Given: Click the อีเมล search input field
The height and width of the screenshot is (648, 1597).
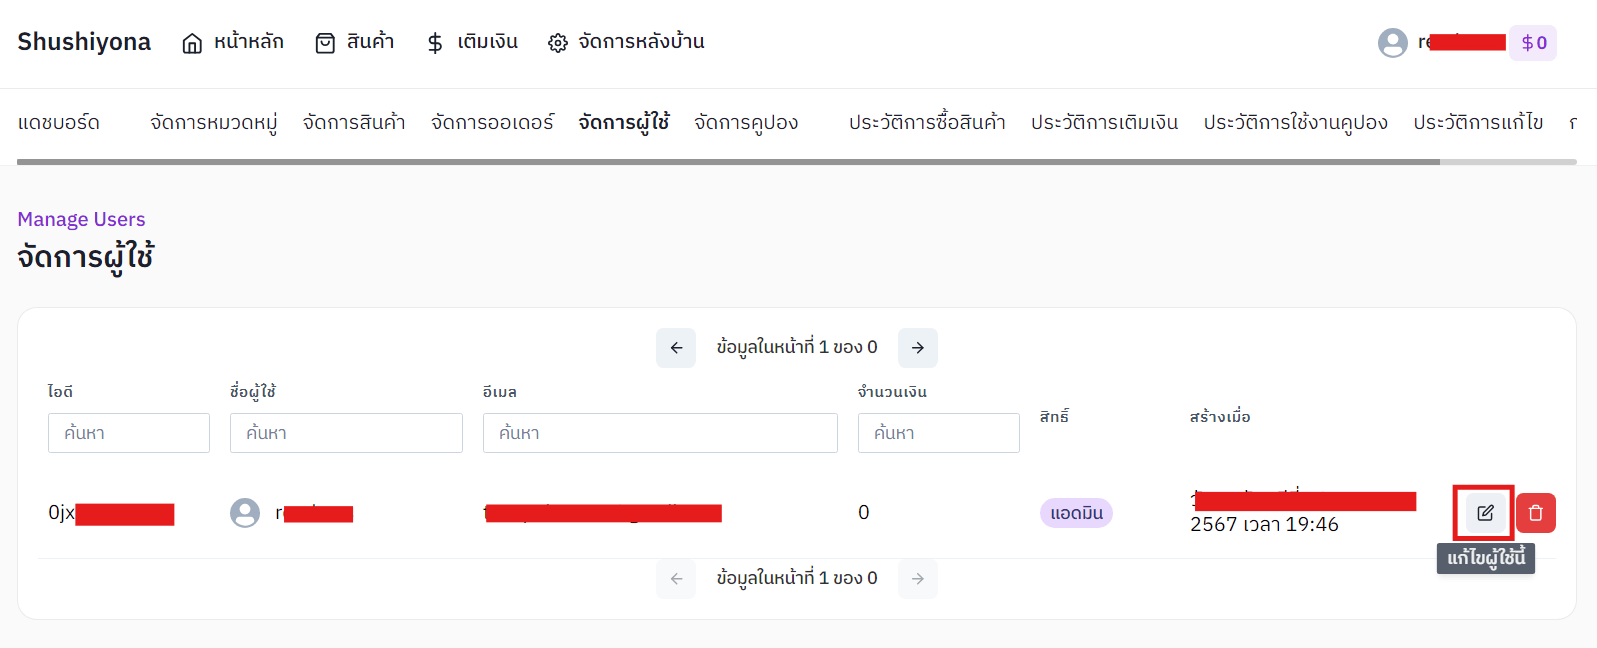Looking at the screenshot, I should coord(660,433).
